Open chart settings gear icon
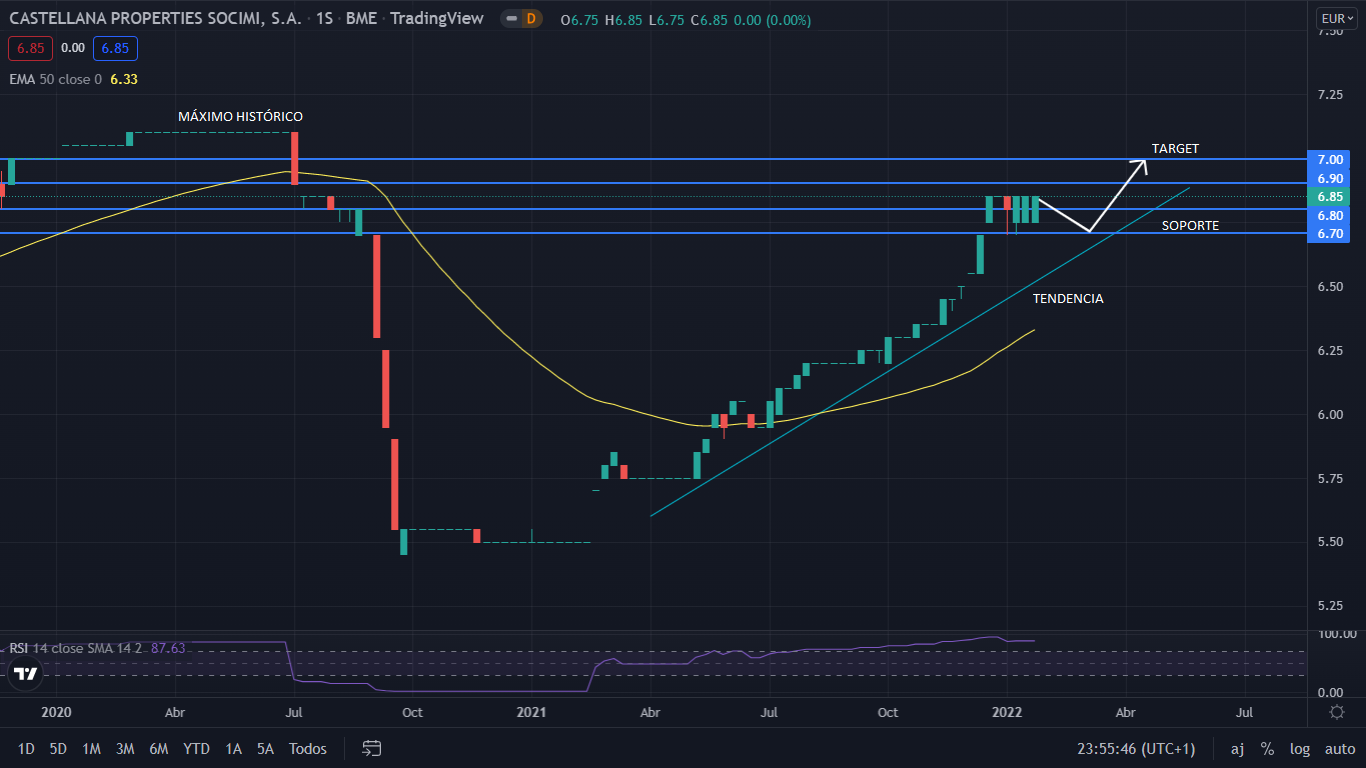This screenshot has width=1366, height=768. [x=1336, y=712]
